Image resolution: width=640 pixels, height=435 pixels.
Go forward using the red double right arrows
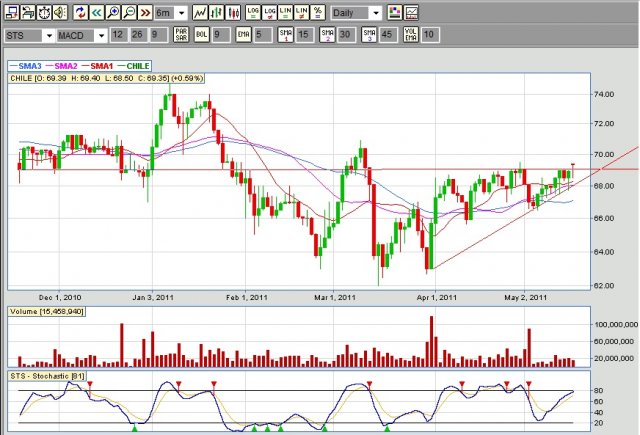(x=145, y=13)
